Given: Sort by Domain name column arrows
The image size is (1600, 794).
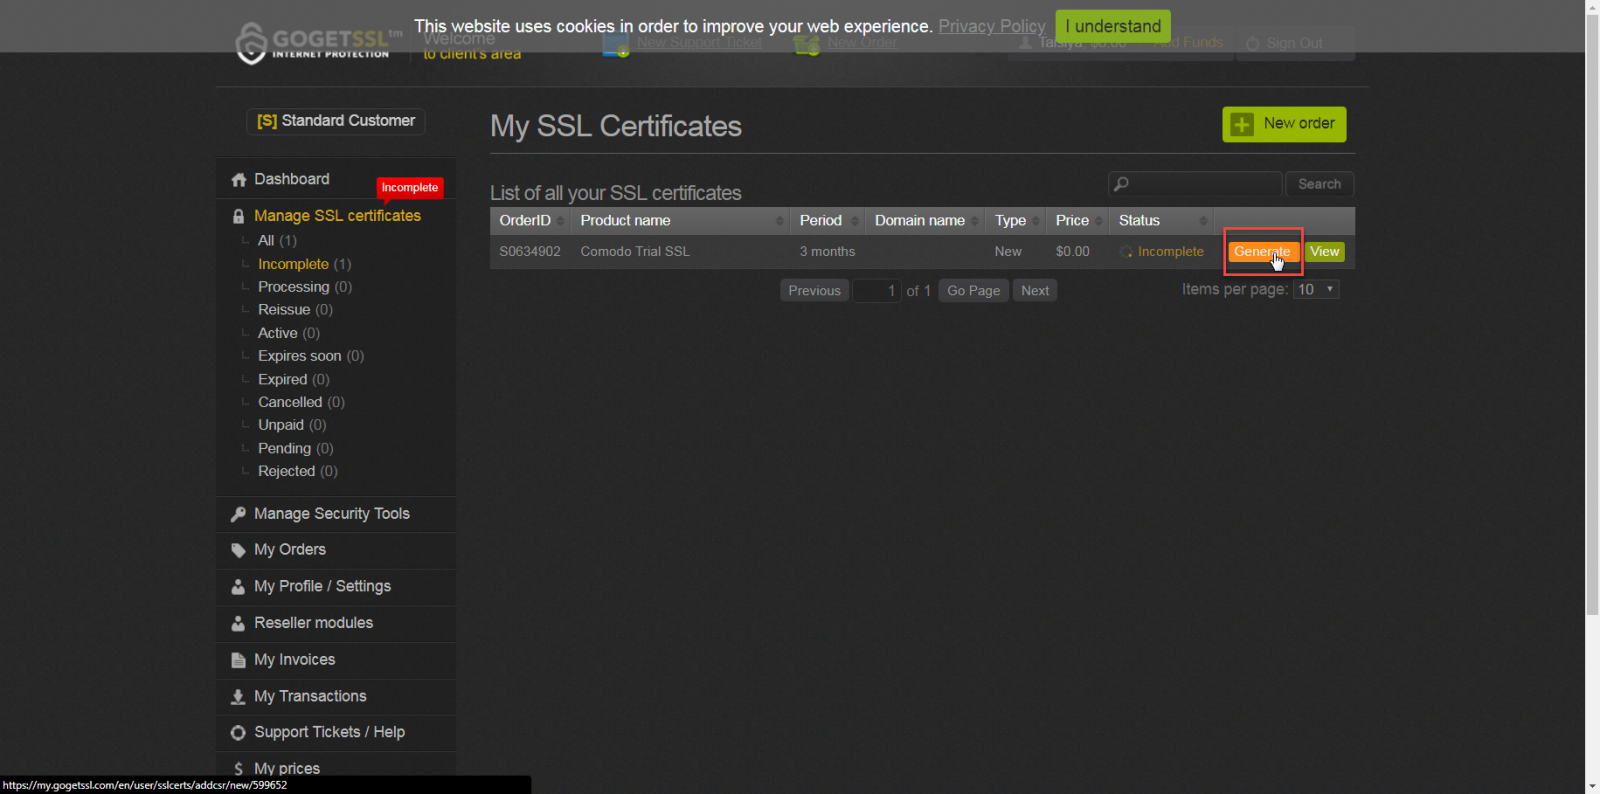Looking at the screenshot, I should coord(975,221).
